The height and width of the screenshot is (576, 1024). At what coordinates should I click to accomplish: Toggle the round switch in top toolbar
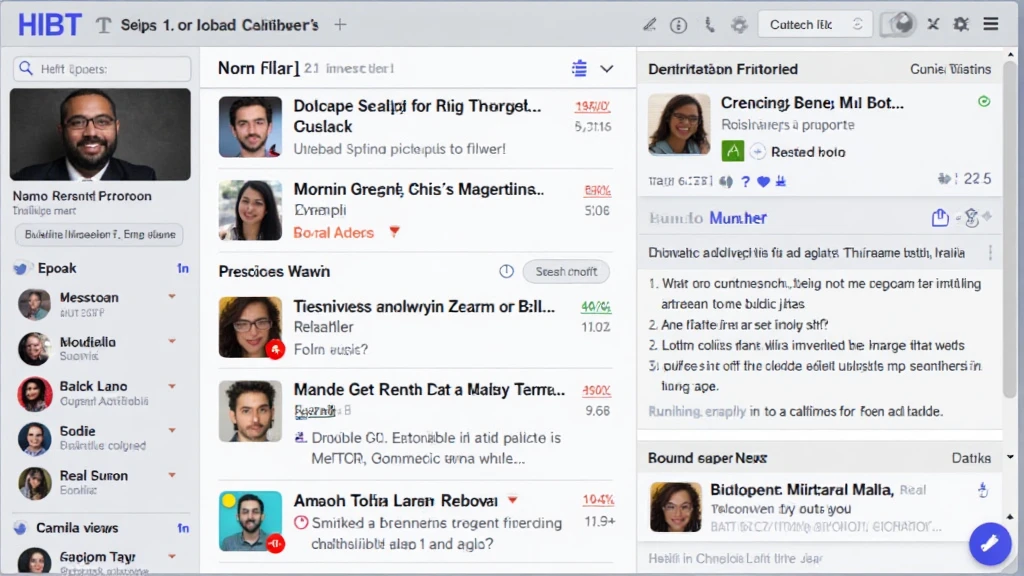tap(902, 24)
